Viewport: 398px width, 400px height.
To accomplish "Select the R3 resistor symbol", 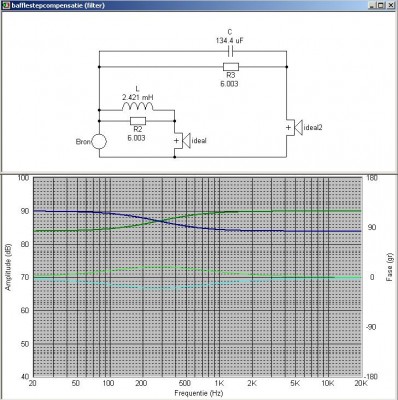I will [231, 67].
